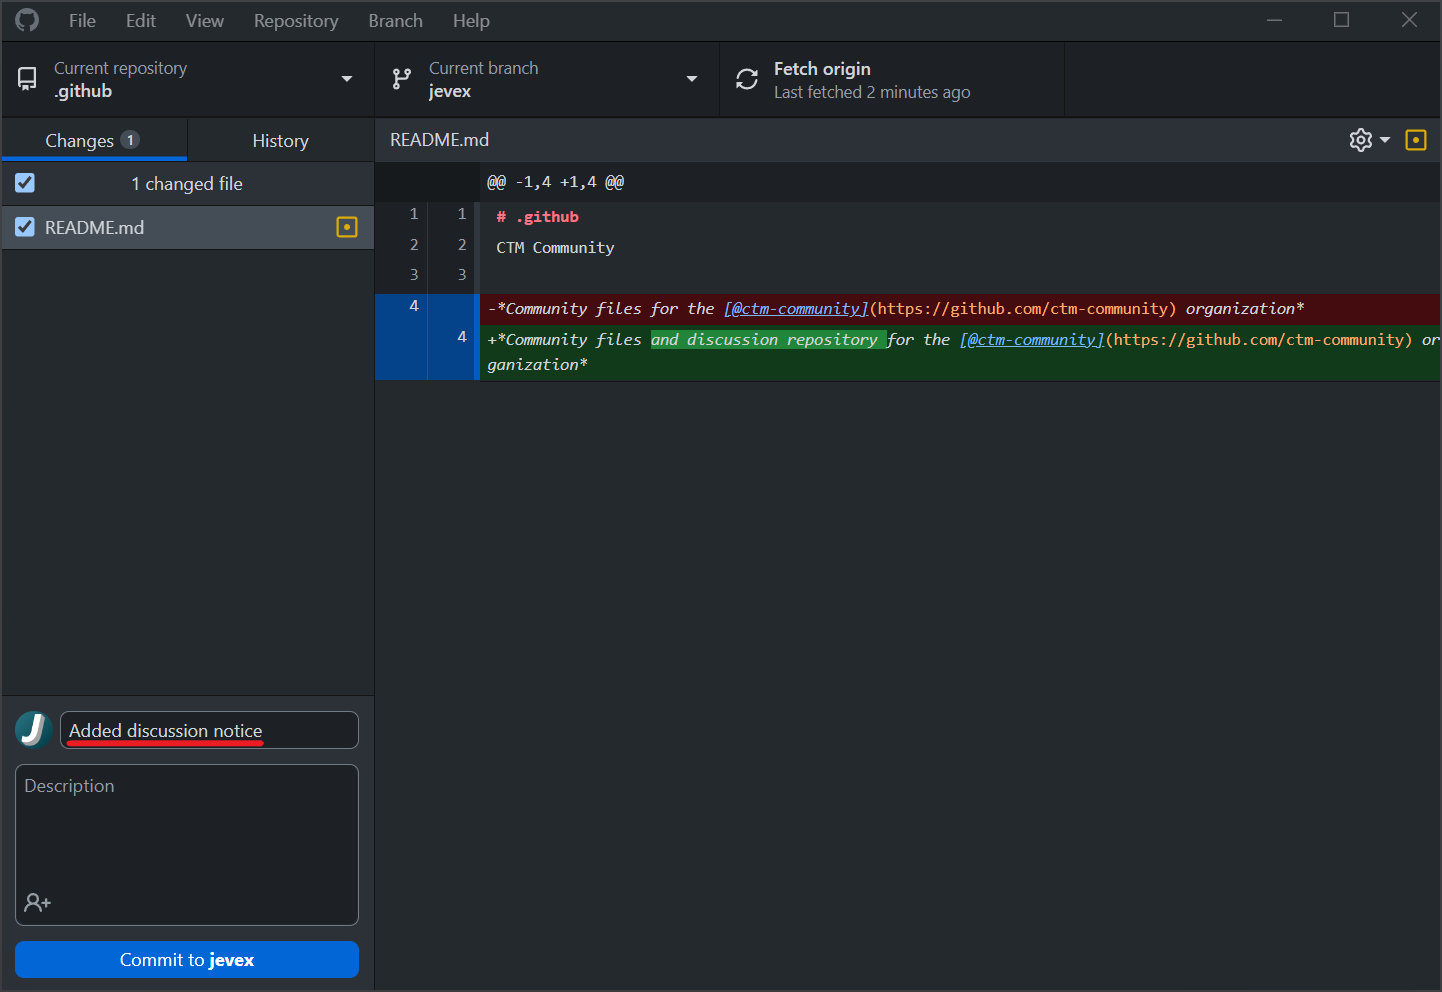Viewport: 1442px width, 992px height.
Task: Open the dropdown arrow beside the gear
Action: click(x=1385, y=140)
